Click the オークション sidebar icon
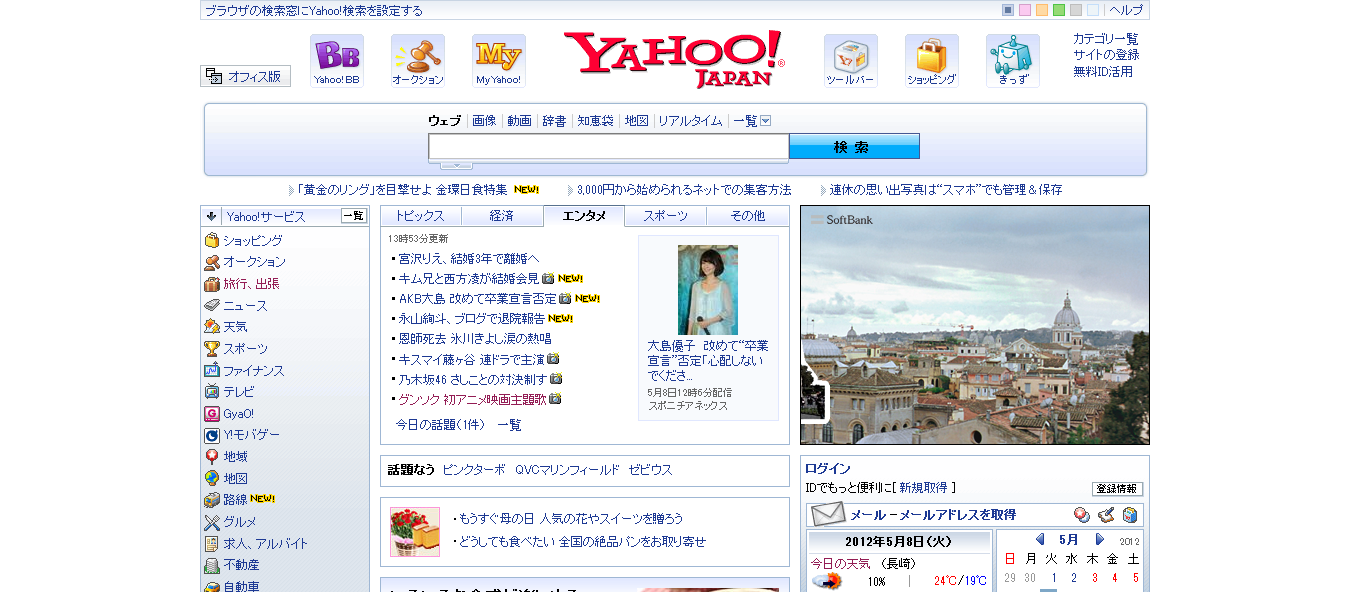This screenshot has width=1349, height=592. coord(212,262)
